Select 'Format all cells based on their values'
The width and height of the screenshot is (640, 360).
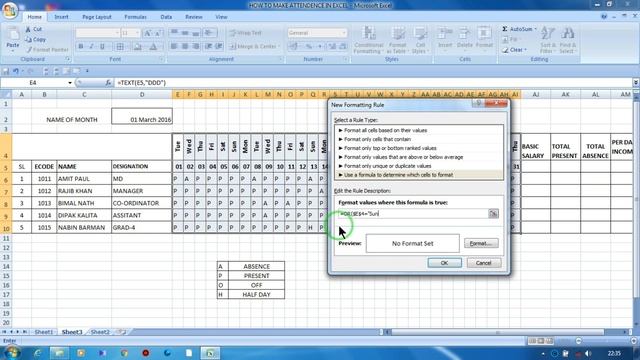click(419, 131)
